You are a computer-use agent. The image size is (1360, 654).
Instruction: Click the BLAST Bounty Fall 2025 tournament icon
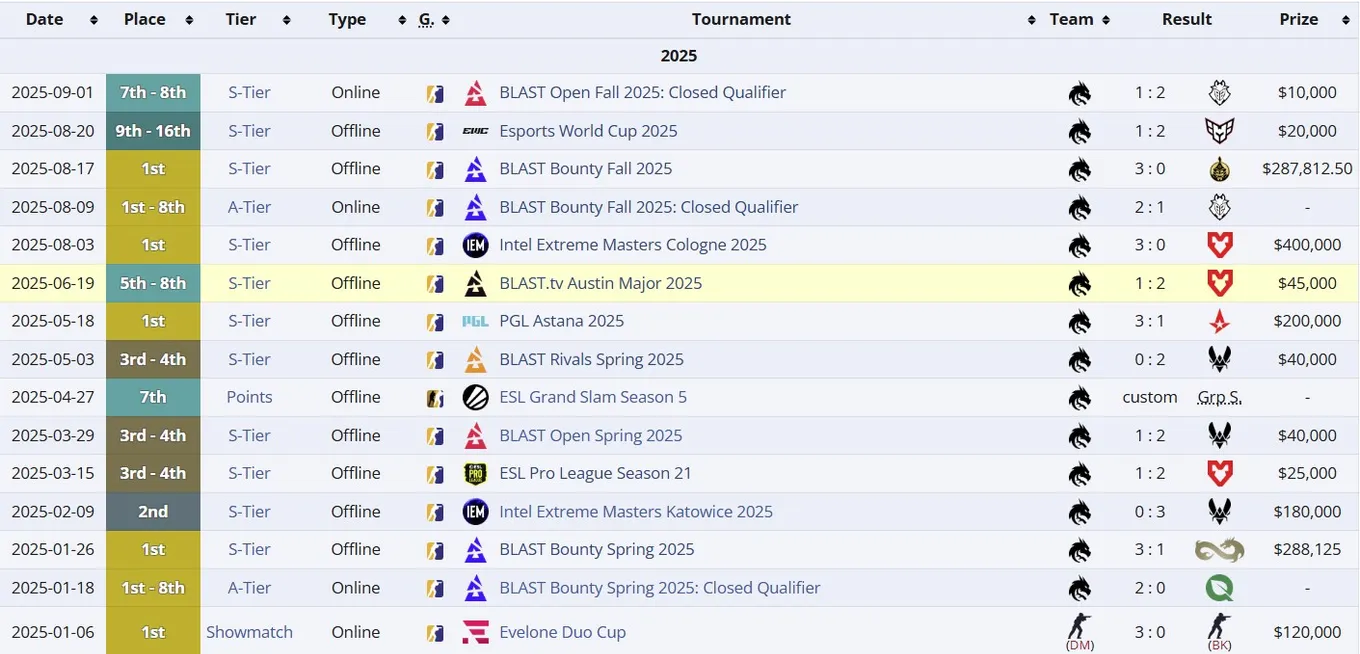click(476, 169)
